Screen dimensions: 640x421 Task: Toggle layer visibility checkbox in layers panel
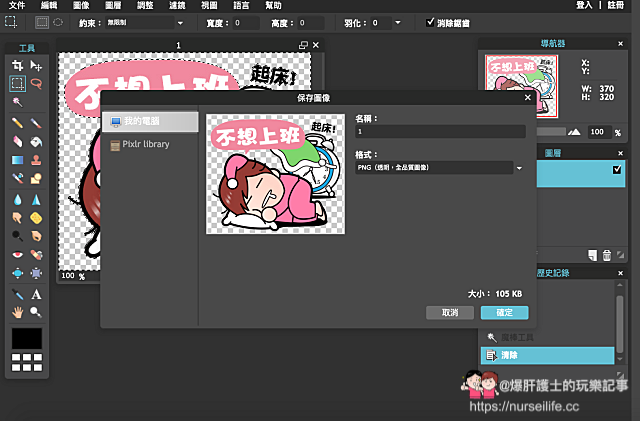point(617,169)
